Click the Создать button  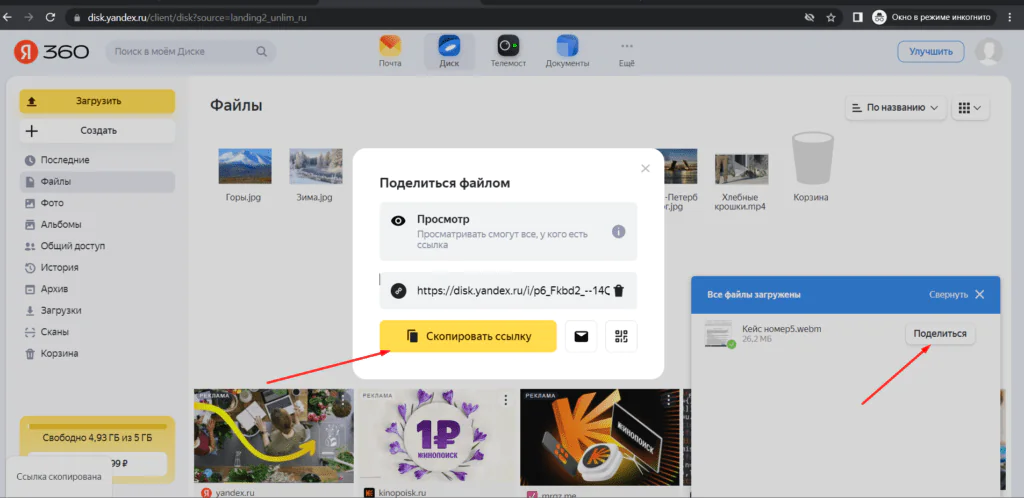(97, 131)
